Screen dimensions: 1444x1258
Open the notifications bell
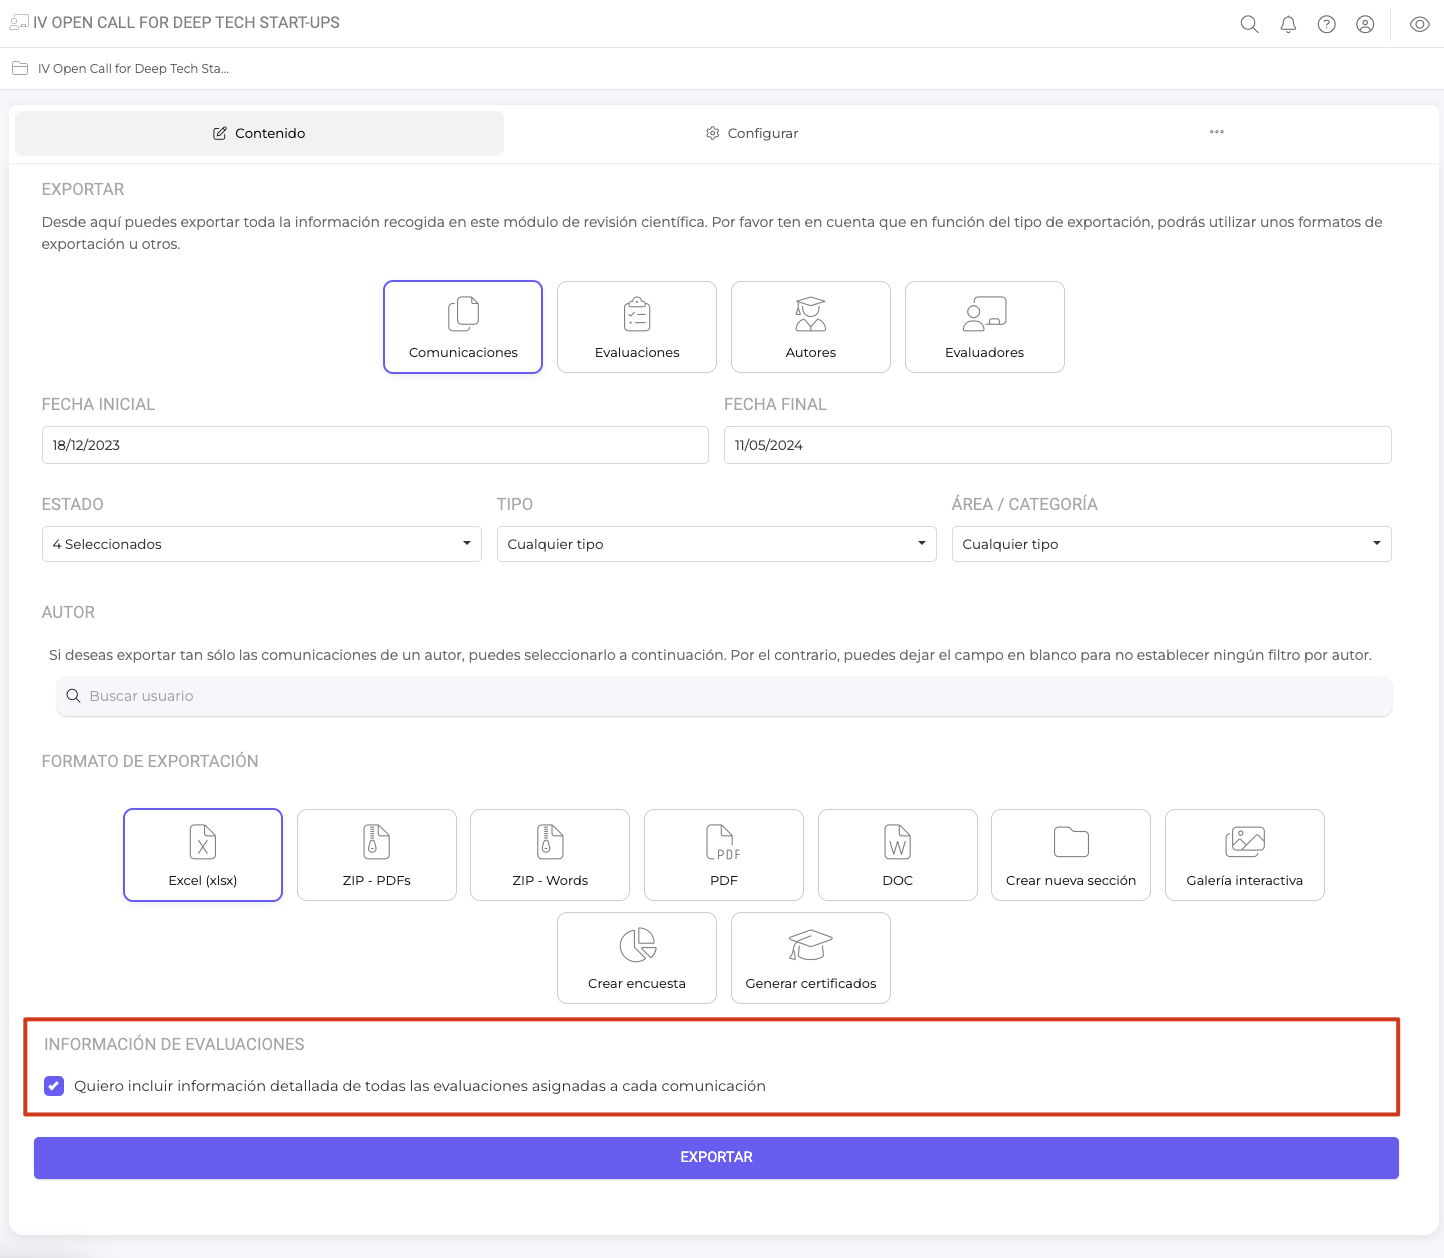tap(1288, 24)
